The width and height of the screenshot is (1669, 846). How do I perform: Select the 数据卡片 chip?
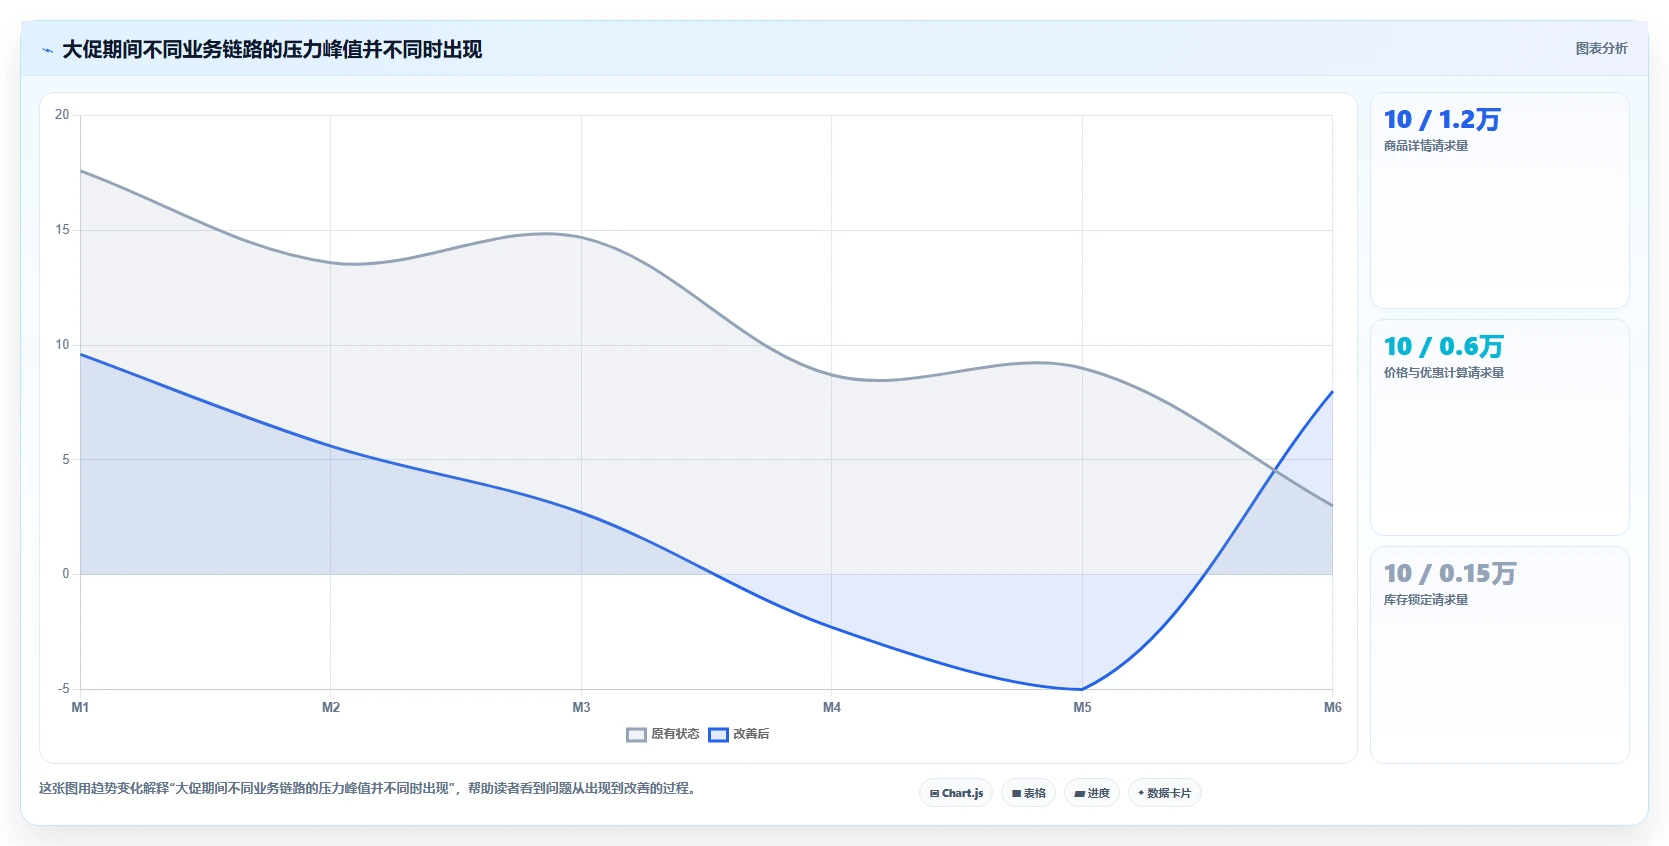click(x=1164, y=793)
